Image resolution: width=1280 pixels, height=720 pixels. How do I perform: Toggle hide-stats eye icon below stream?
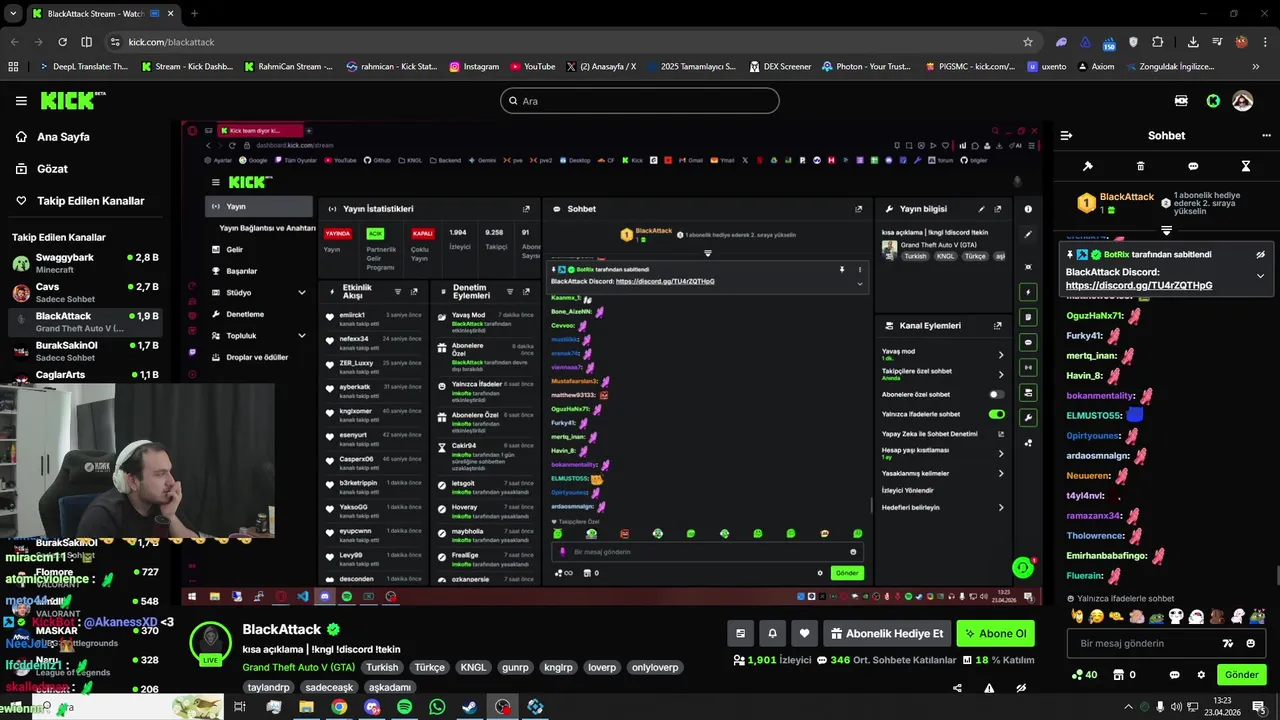tap(1021, 688)
